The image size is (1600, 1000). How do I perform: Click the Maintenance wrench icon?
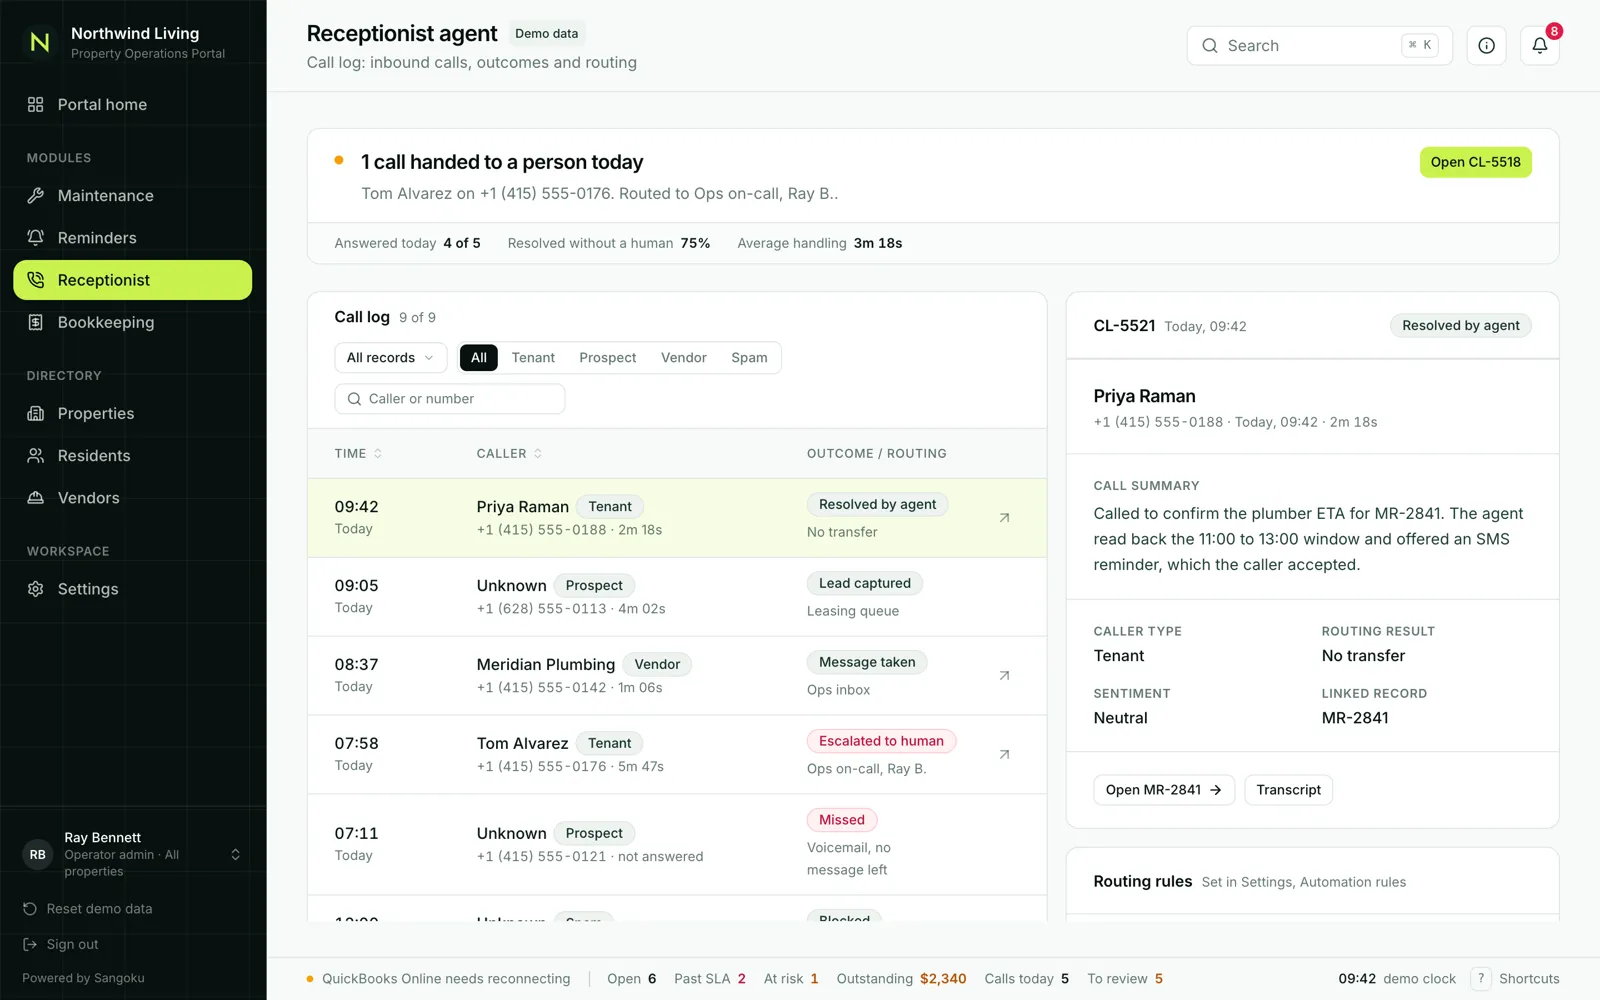[36, 196]
